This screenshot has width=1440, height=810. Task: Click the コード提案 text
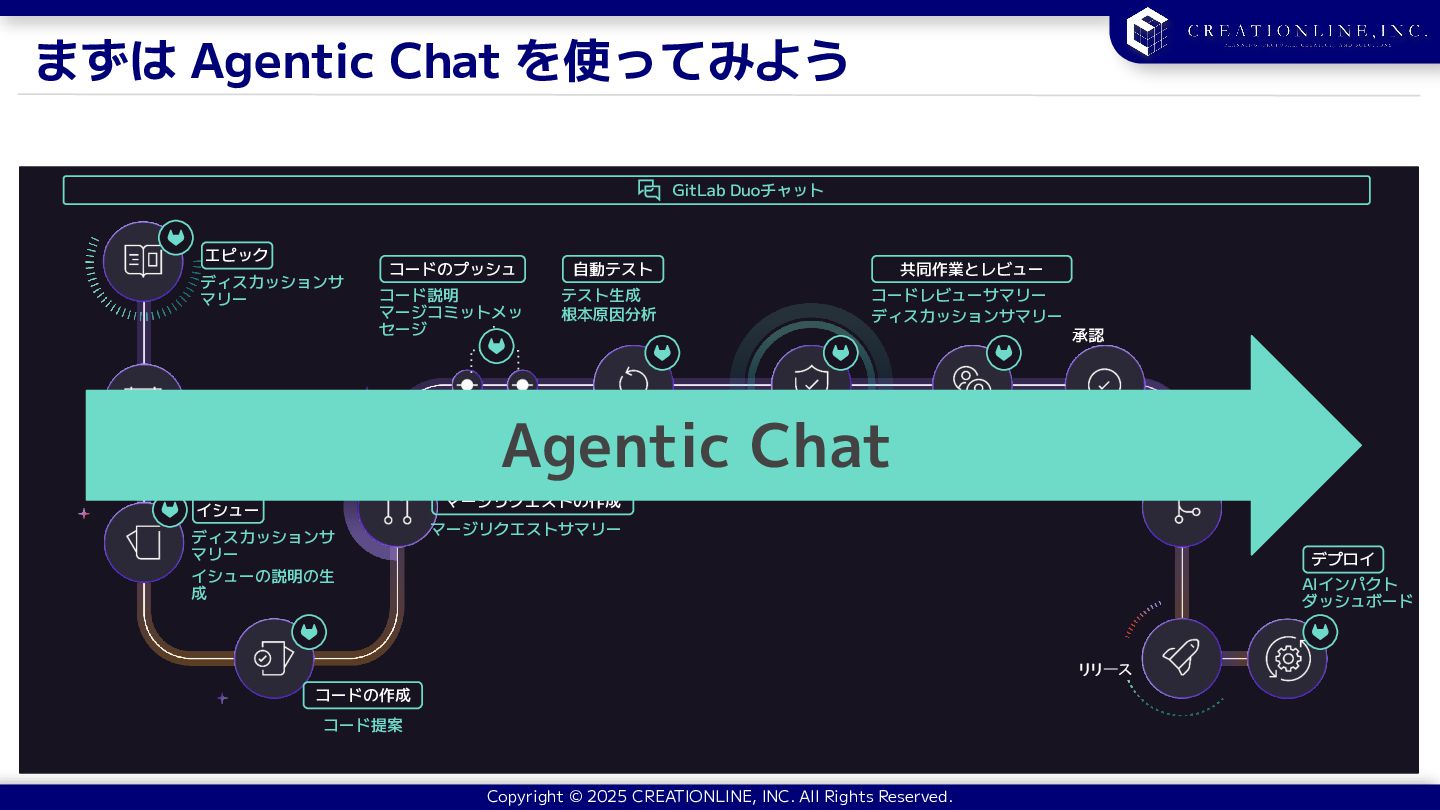point(363,725)
